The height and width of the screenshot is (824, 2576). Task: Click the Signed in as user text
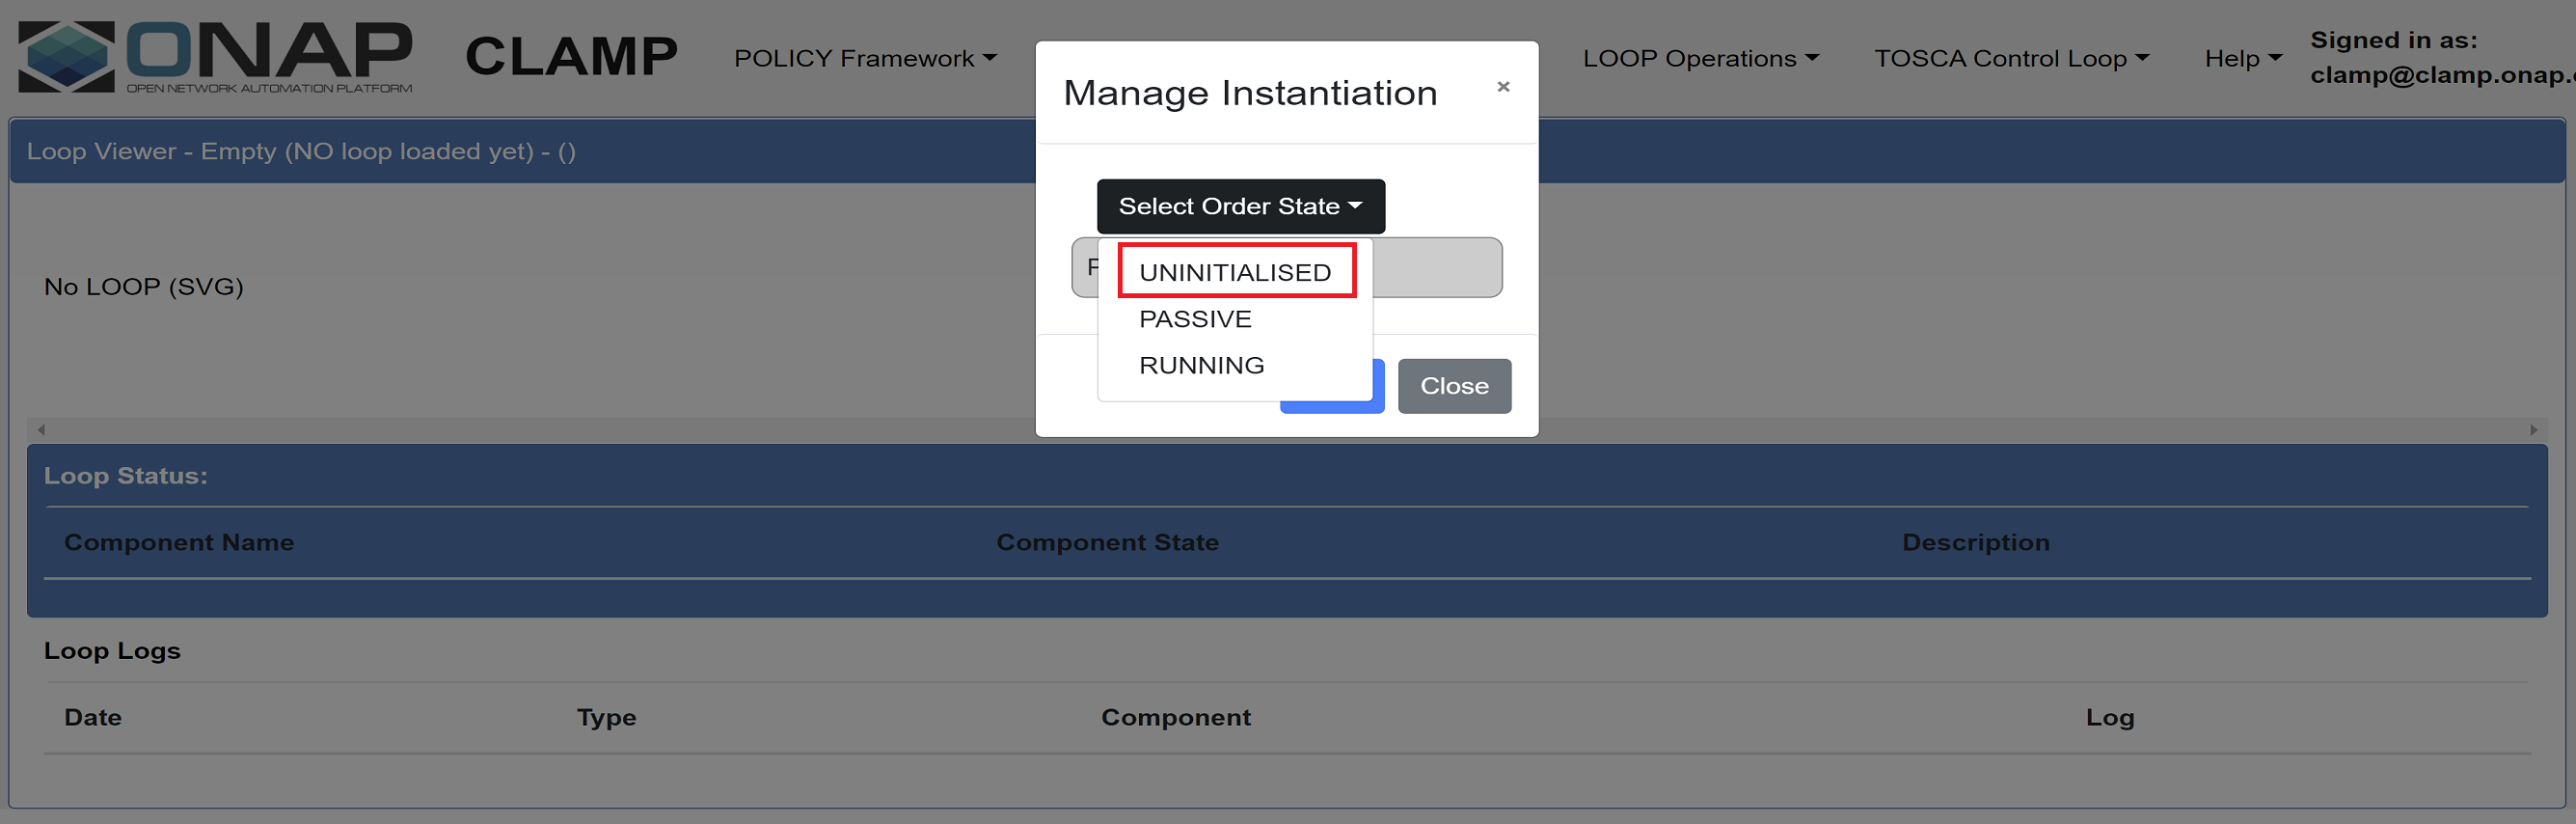click(2441, 57)
